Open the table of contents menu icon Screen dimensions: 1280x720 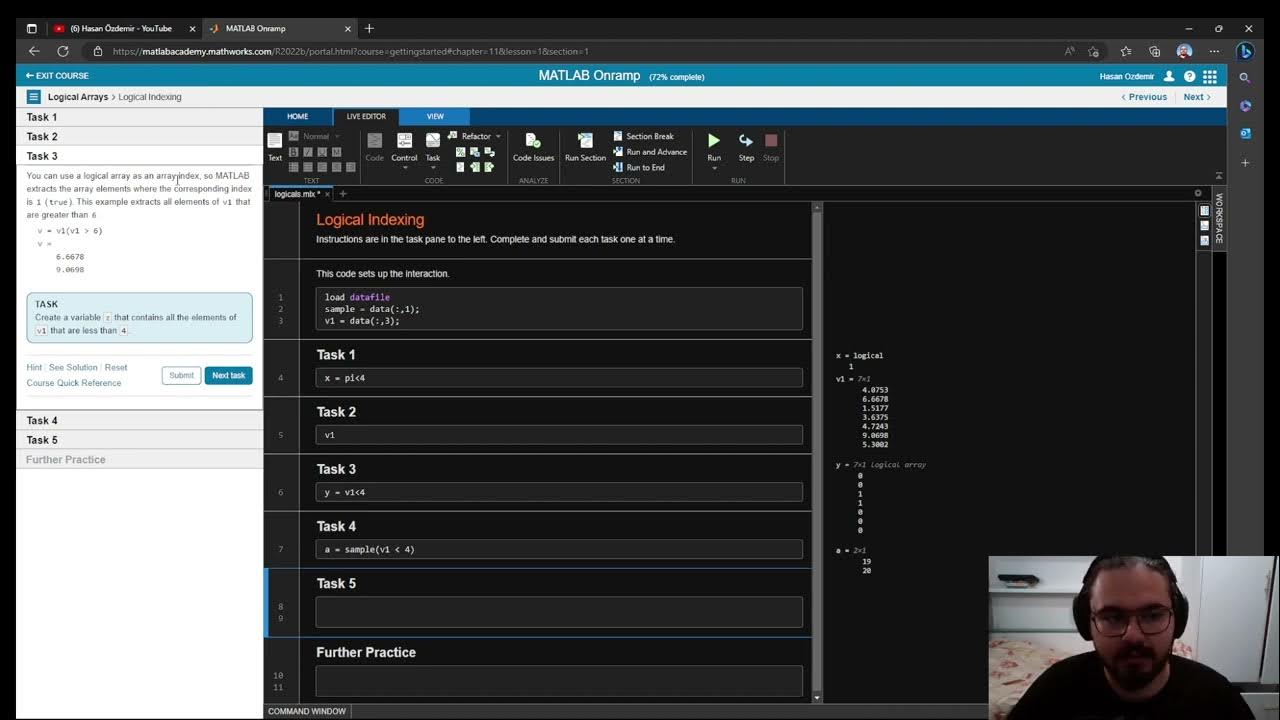click(x=33, y=97)
